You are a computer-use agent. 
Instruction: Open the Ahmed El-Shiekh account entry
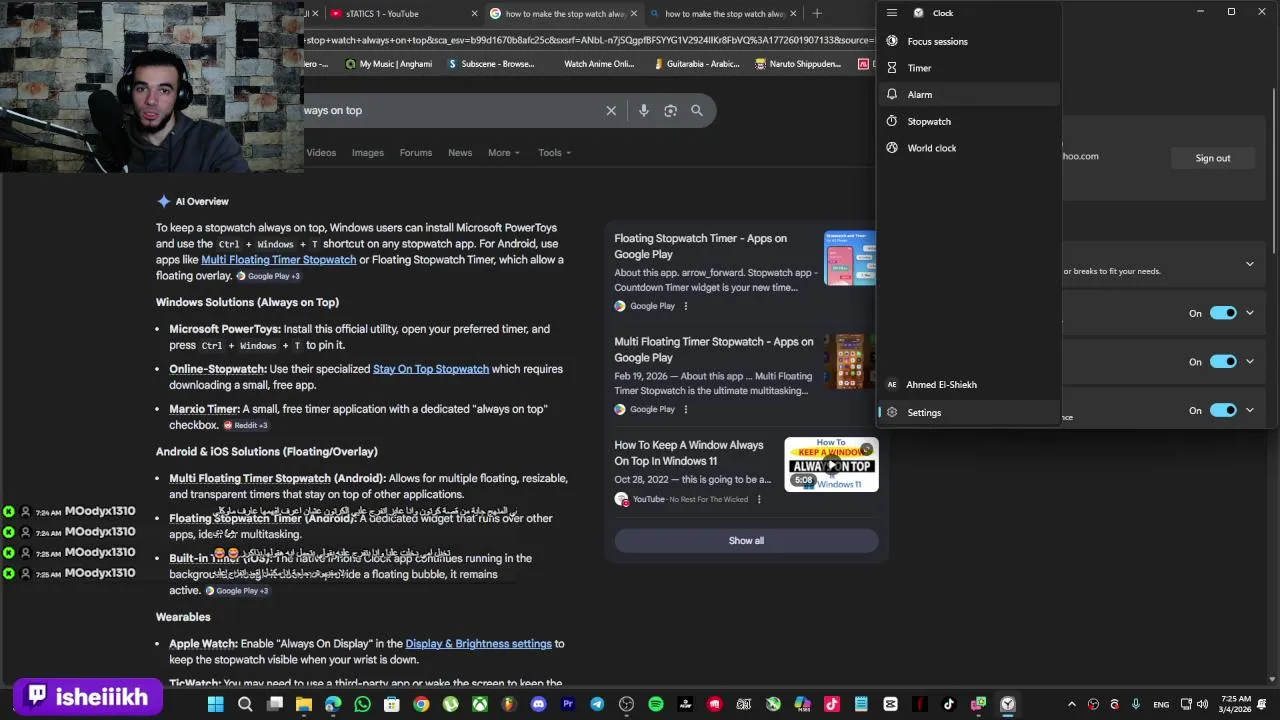(x=968, y=384)
